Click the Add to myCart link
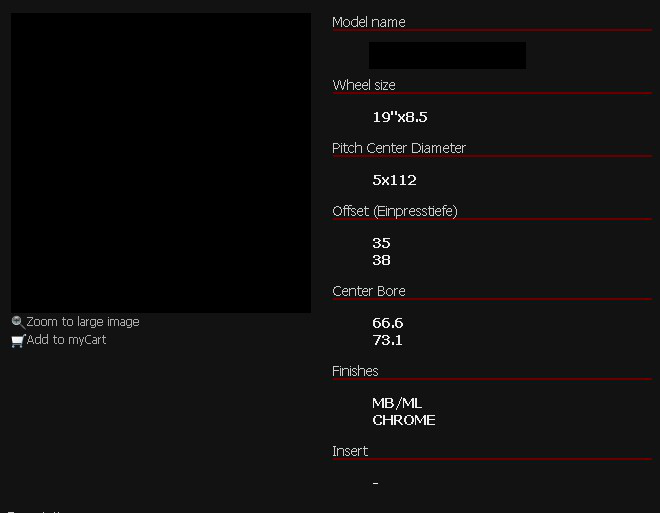660x513 pixels. click(x=66, y=340)
